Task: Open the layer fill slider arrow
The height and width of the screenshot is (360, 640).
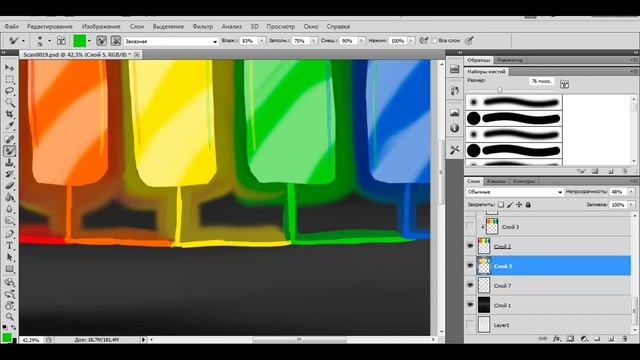Action: coord(631,204)
